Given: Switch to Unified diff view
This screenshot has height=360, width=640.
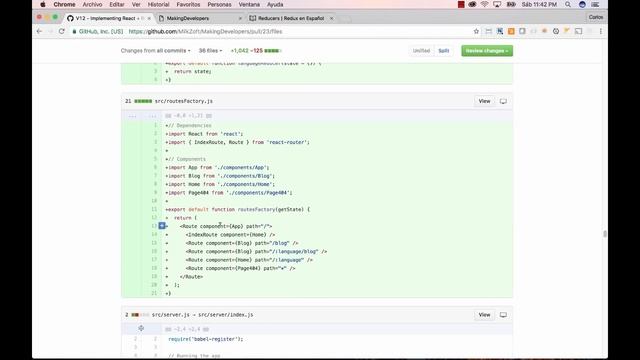Looking at the screenshot, I should point(421,51).
